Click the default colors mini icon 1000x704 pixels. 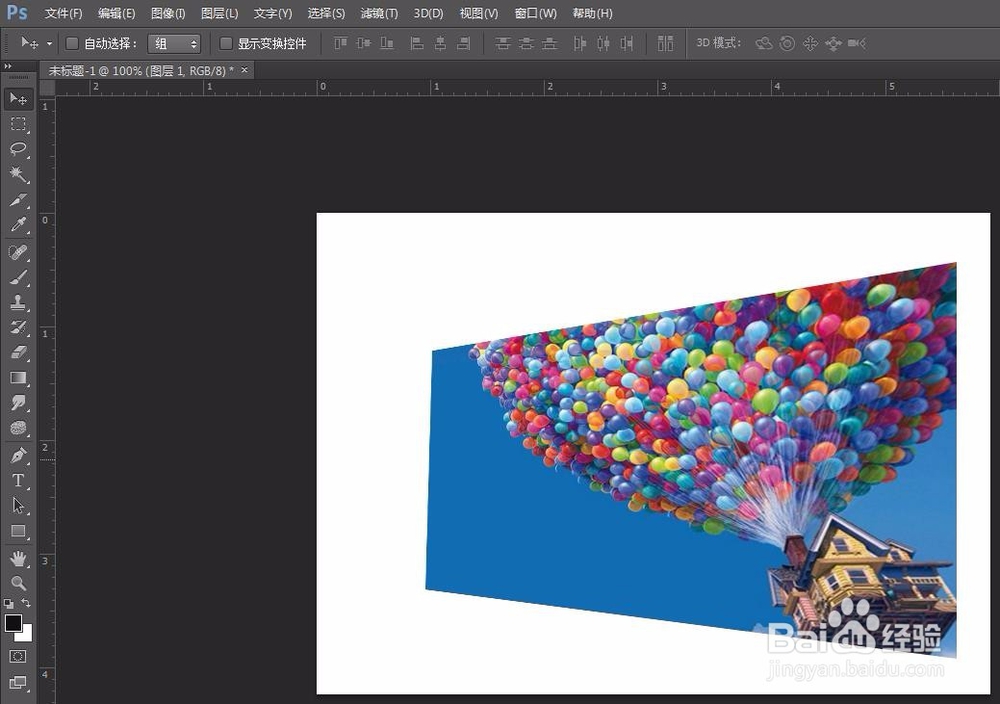click(8, 603)
